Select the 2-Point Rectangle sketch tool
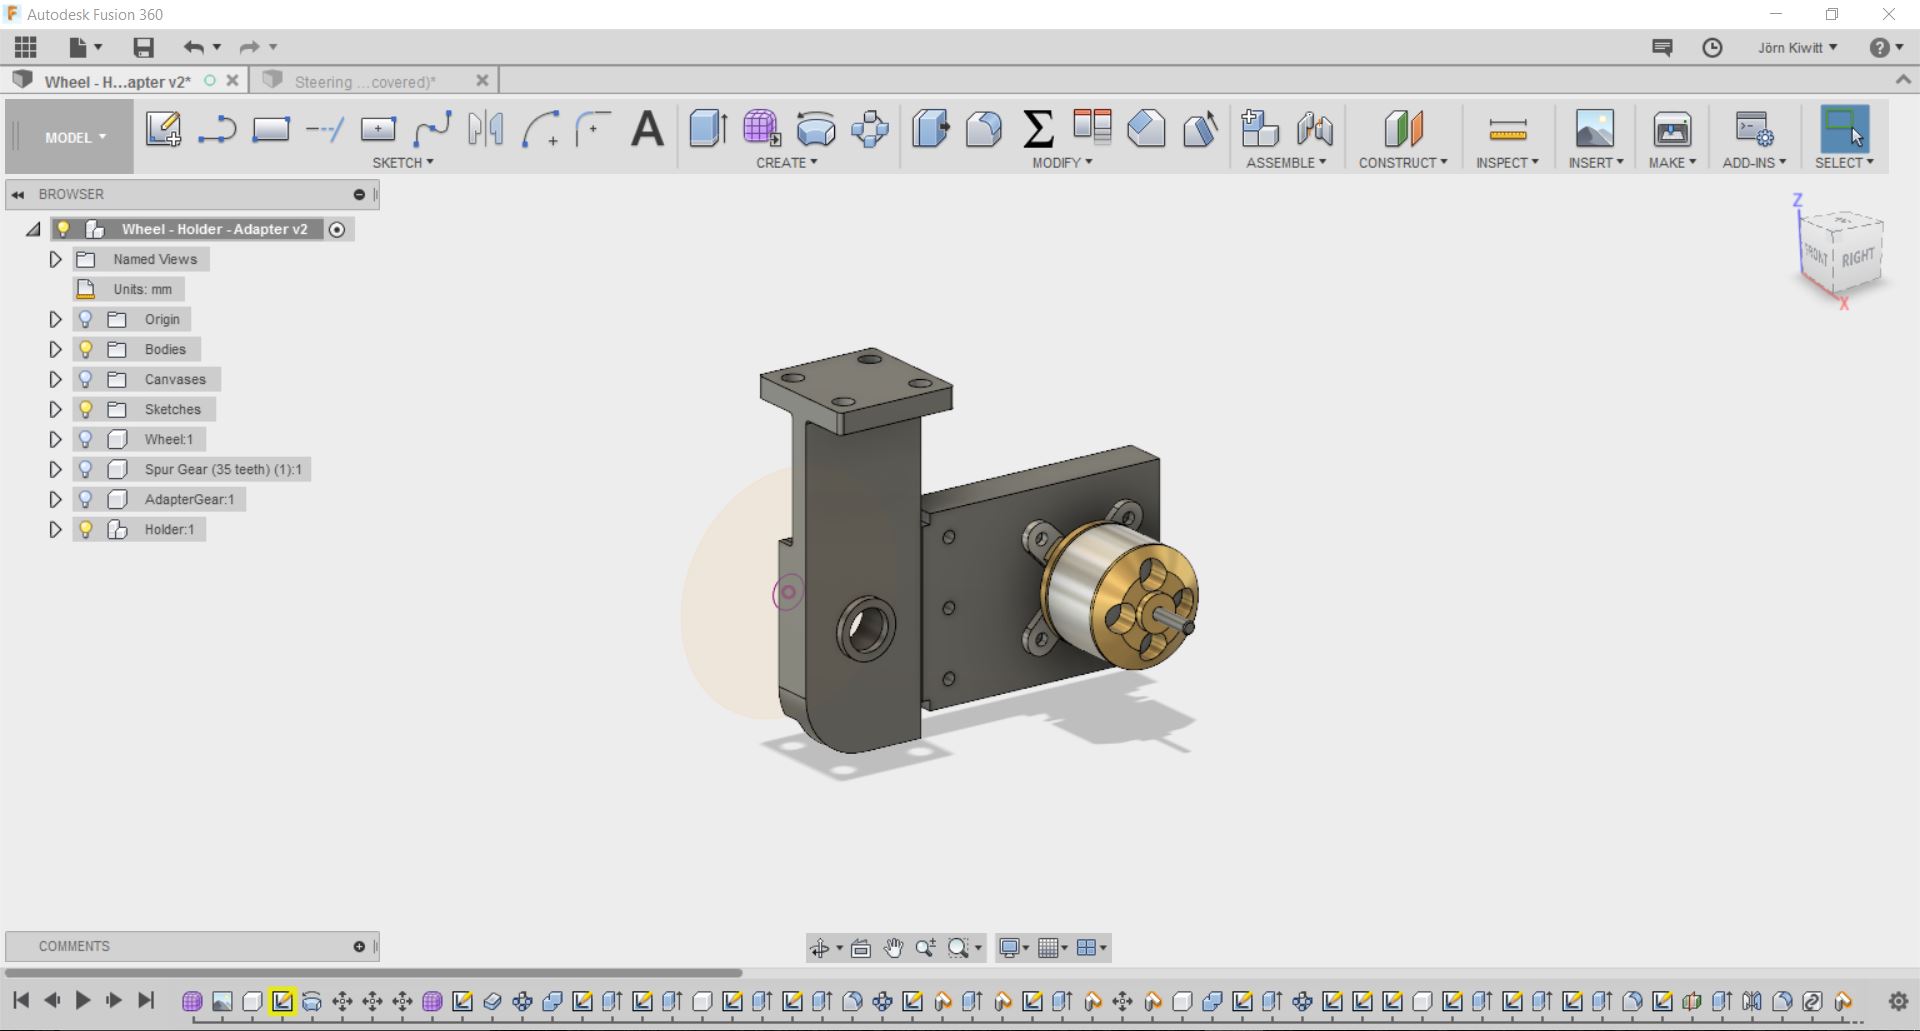The width and height of the screenshot is (1920, 1031). (270, 129)
